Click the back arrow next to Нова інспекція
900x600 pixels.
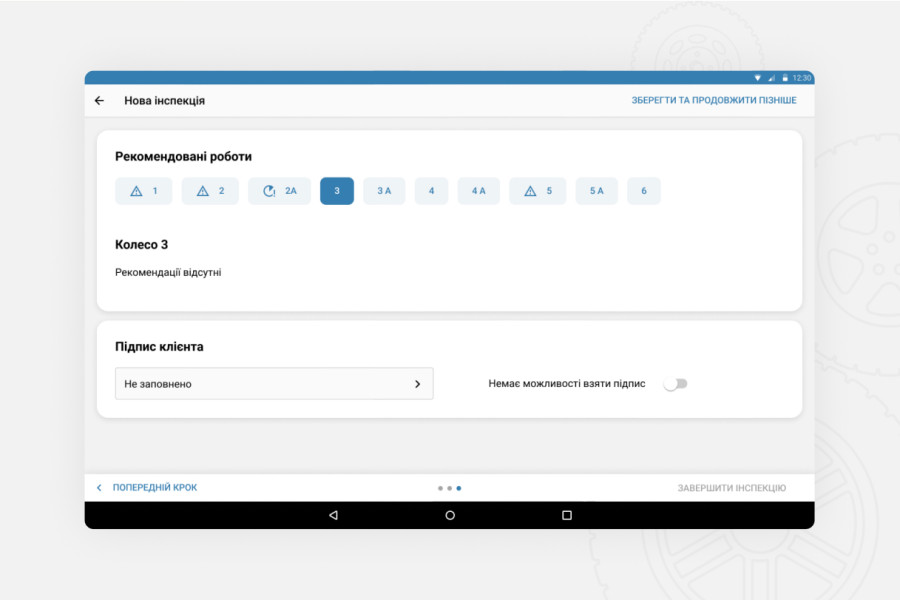[x=99, y=101]
